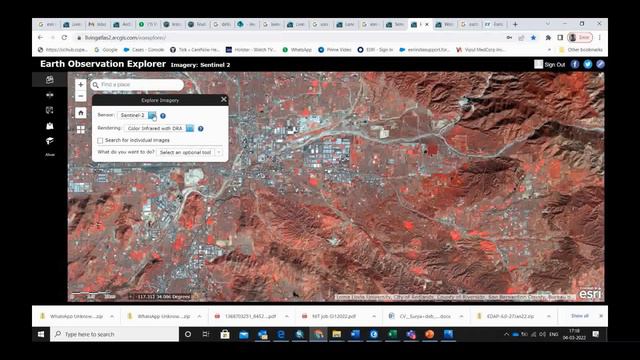The height and width of the screenshot is (360, 640).
Task: Open the Windows Start menu
Action: tap(41, 334)
